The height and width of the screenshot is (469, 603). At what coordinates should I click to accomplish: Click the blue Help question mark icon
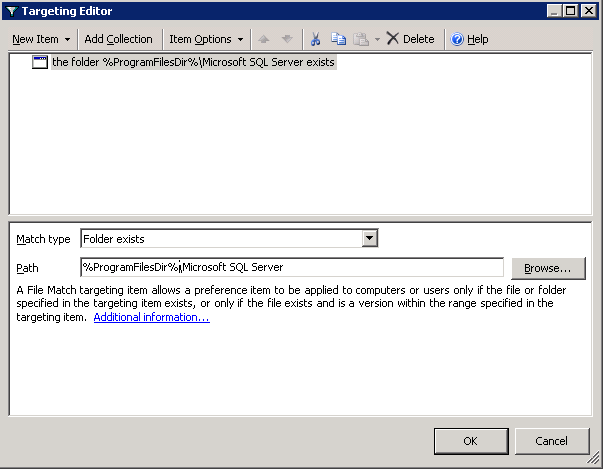[x=457, y=39]
